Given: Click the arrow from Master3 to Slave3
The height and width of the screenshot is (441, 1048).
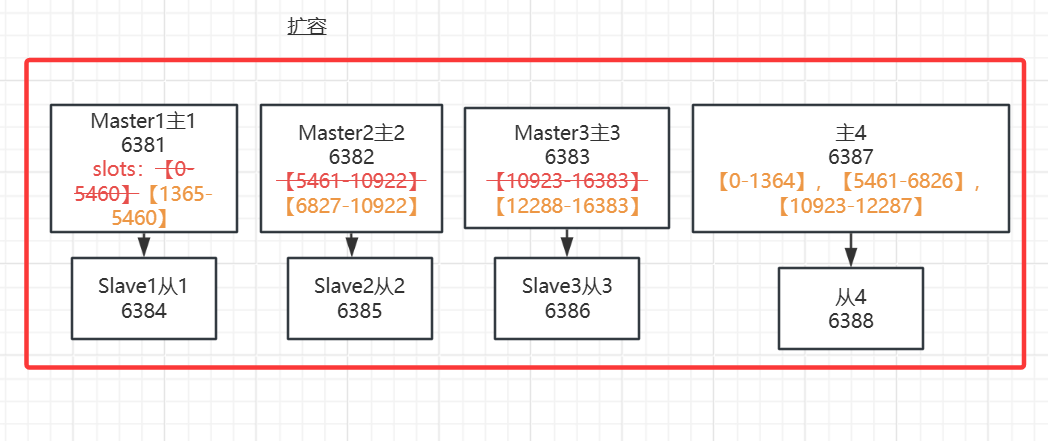Looking at the screenshot, I should [x=567, y=245].
